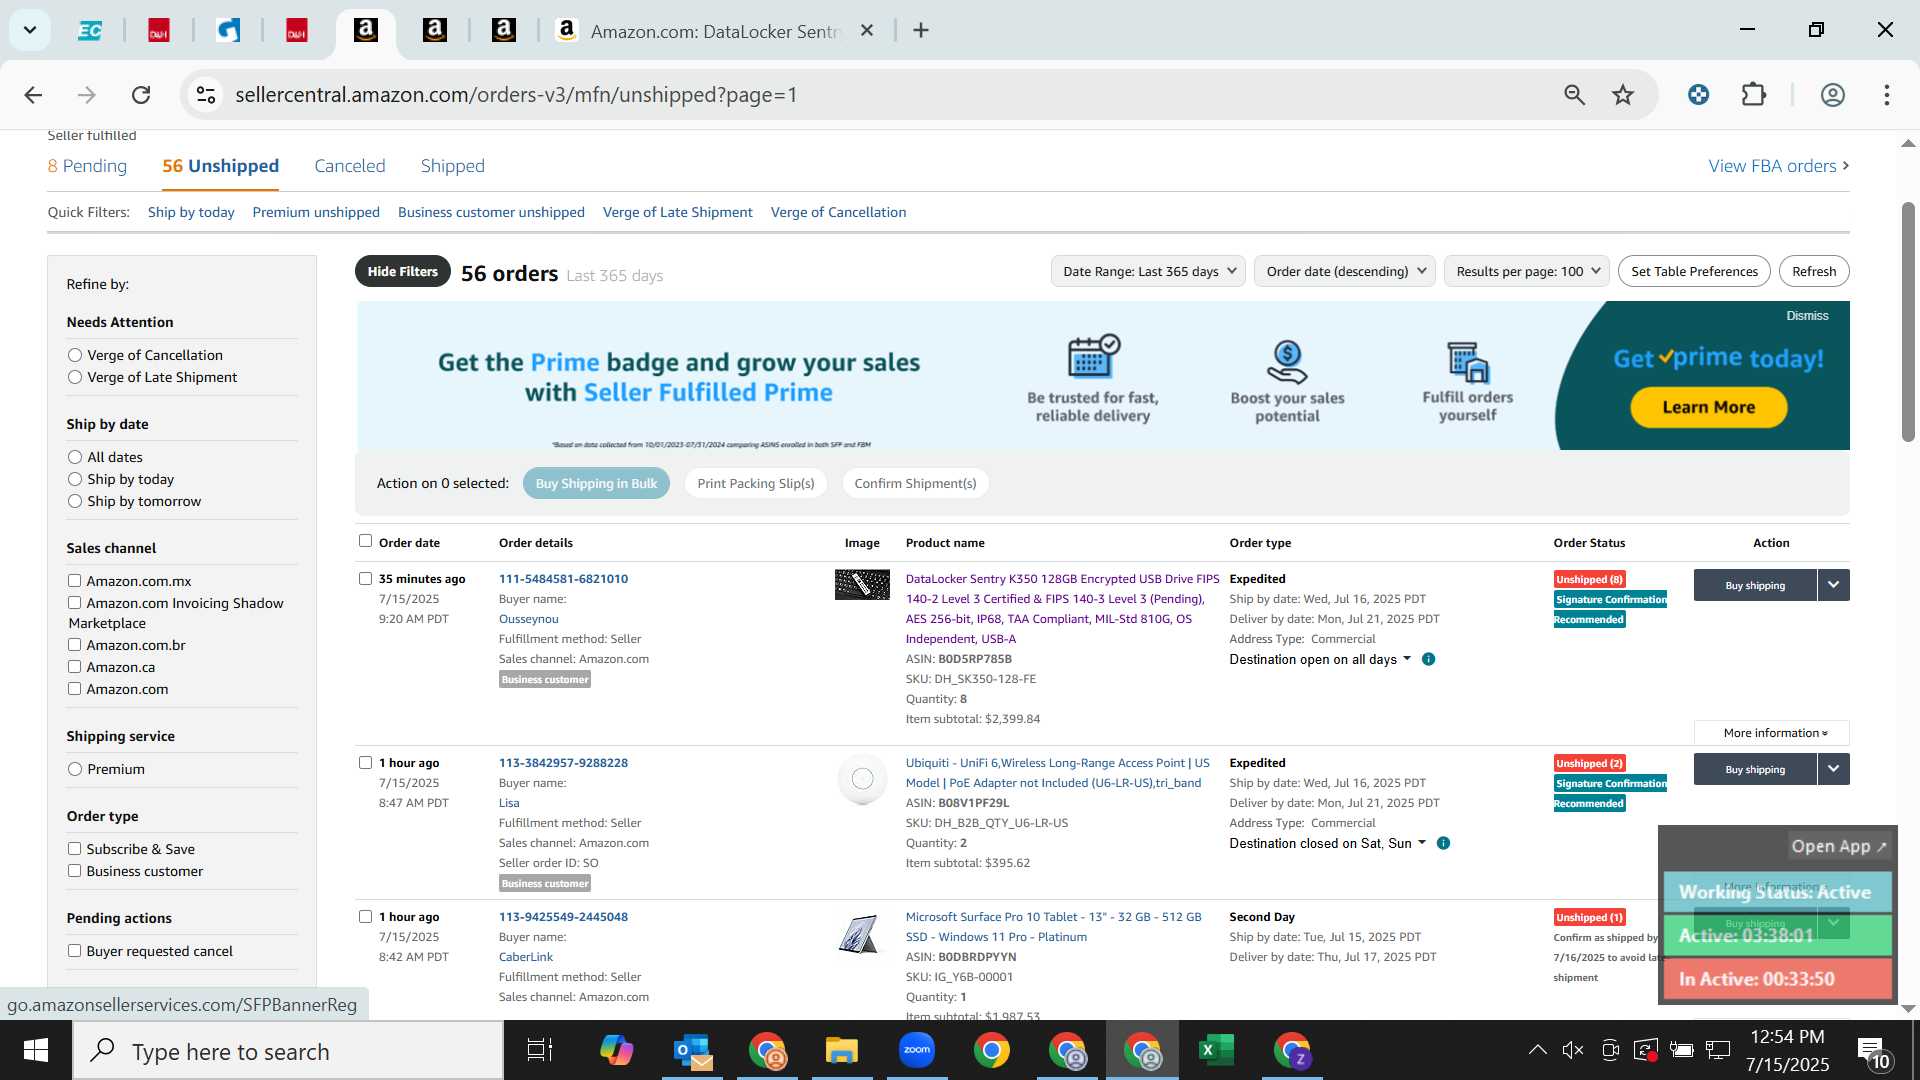Click Set Table Preferences button

pyautogui.click(x=1694, y=271)
